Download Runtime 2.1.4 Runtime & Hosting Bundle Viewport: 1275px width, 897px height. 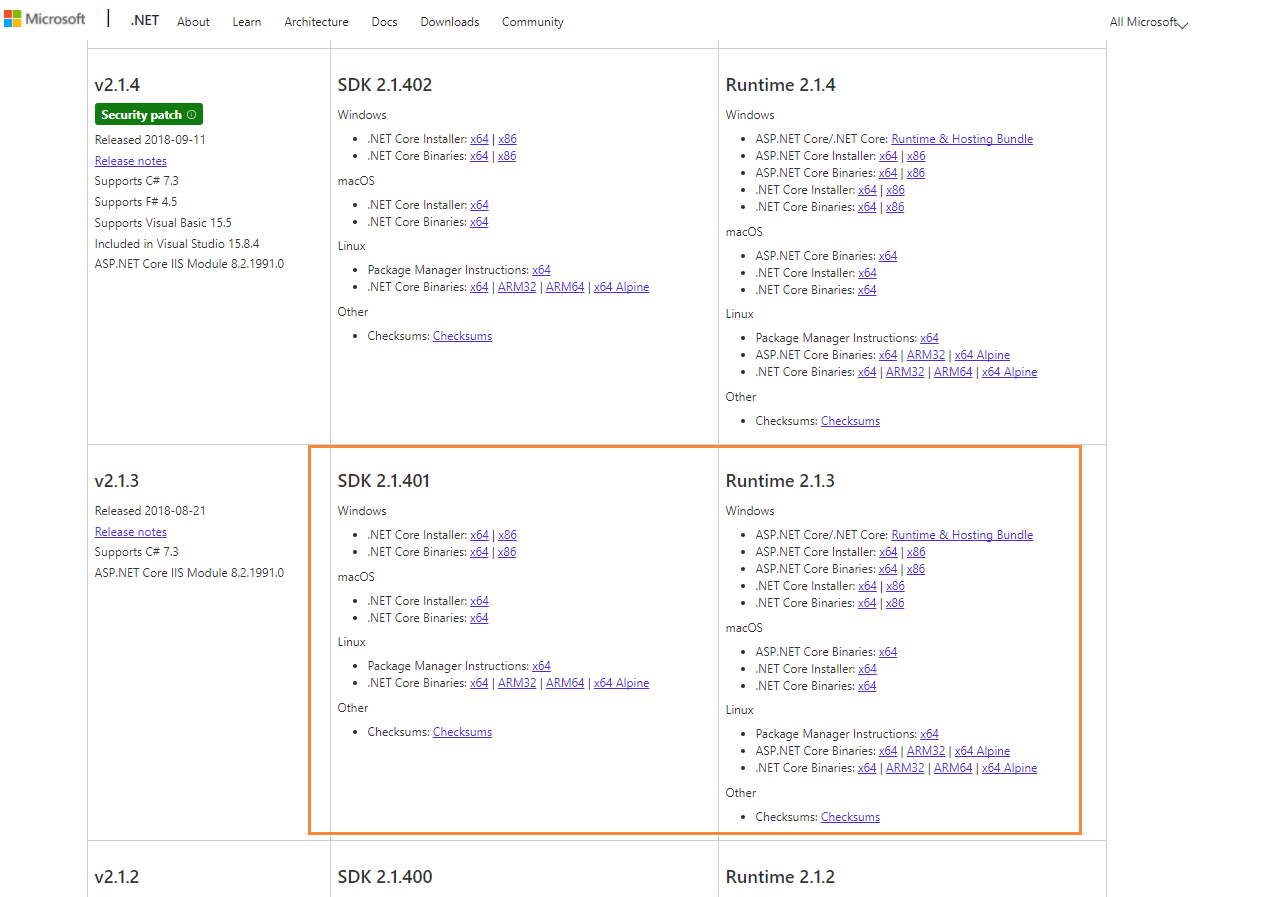[x=962, y=139]
